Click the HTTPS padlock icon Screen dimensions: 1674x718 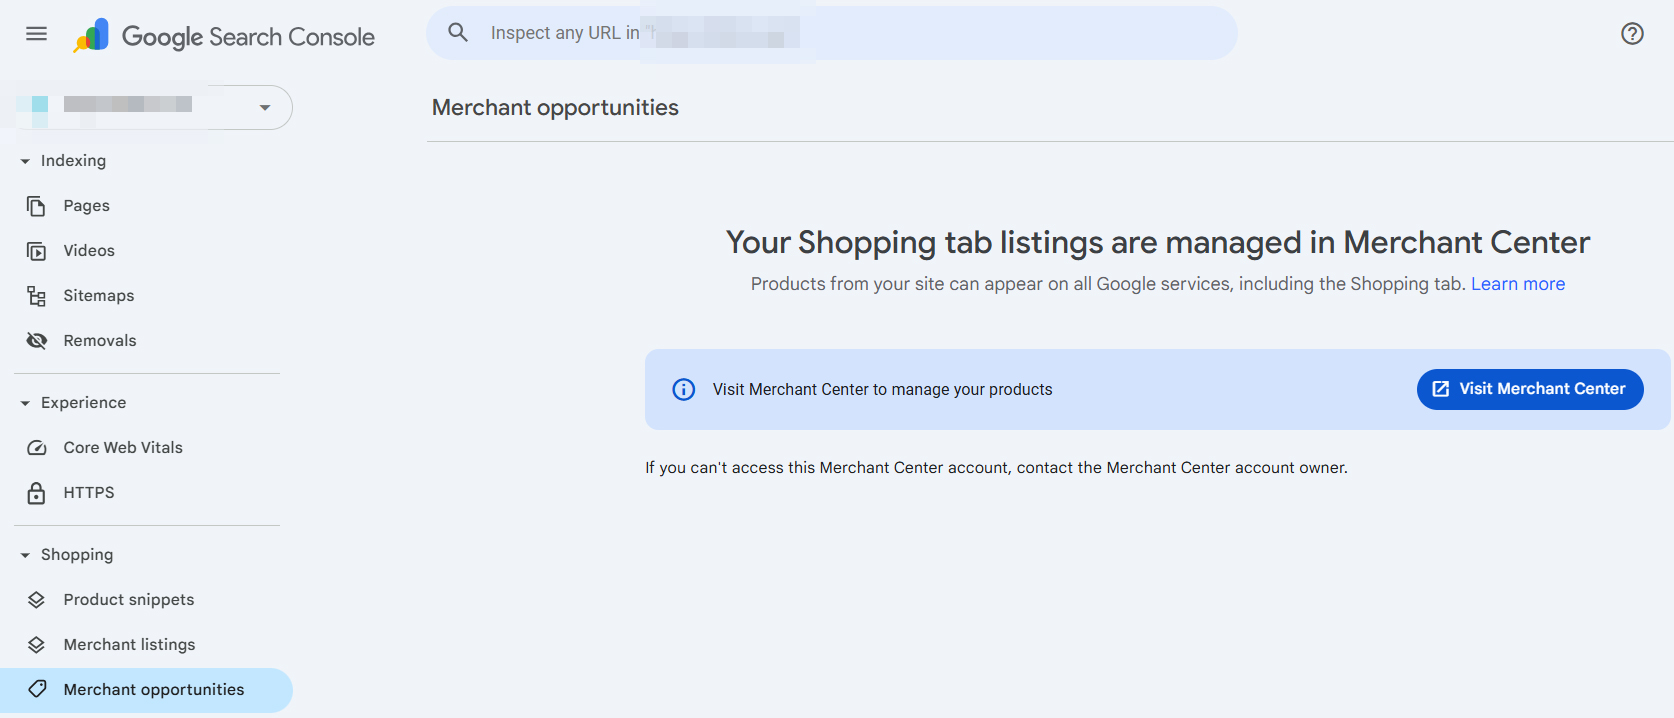(36, 492)
